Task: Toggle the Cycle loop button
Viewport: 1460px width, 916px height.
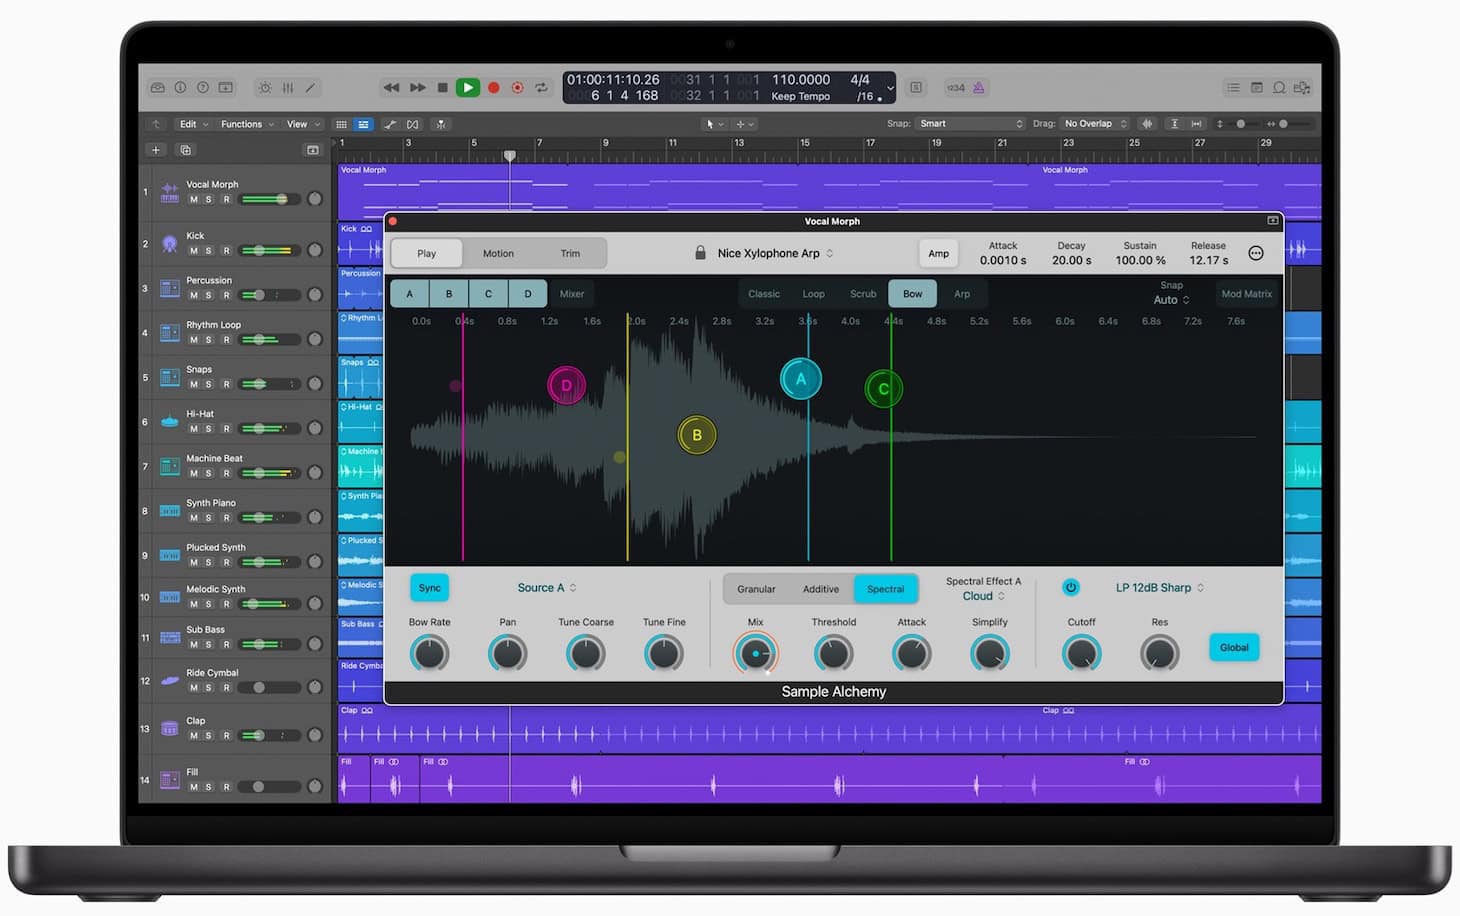Action: click(541, 88)
